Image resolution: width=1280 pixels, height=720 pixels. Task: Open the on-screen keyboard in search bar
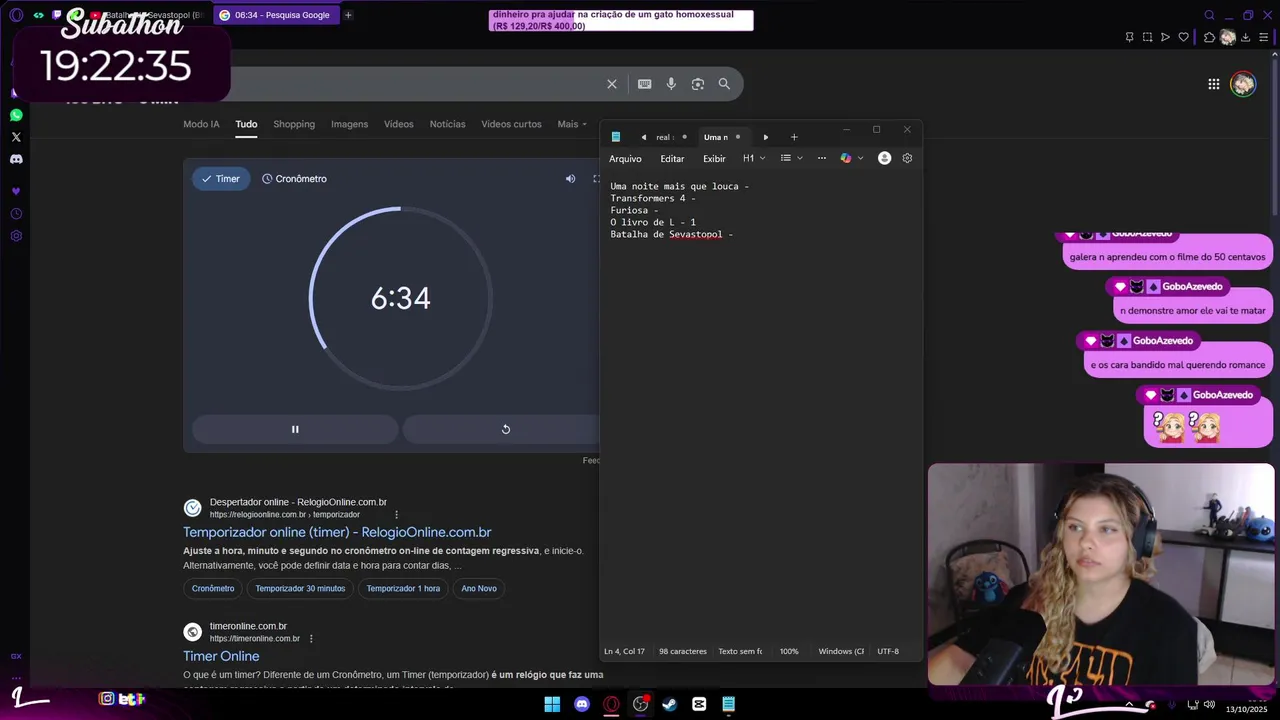pyautogui.click(x=644, y=84)
